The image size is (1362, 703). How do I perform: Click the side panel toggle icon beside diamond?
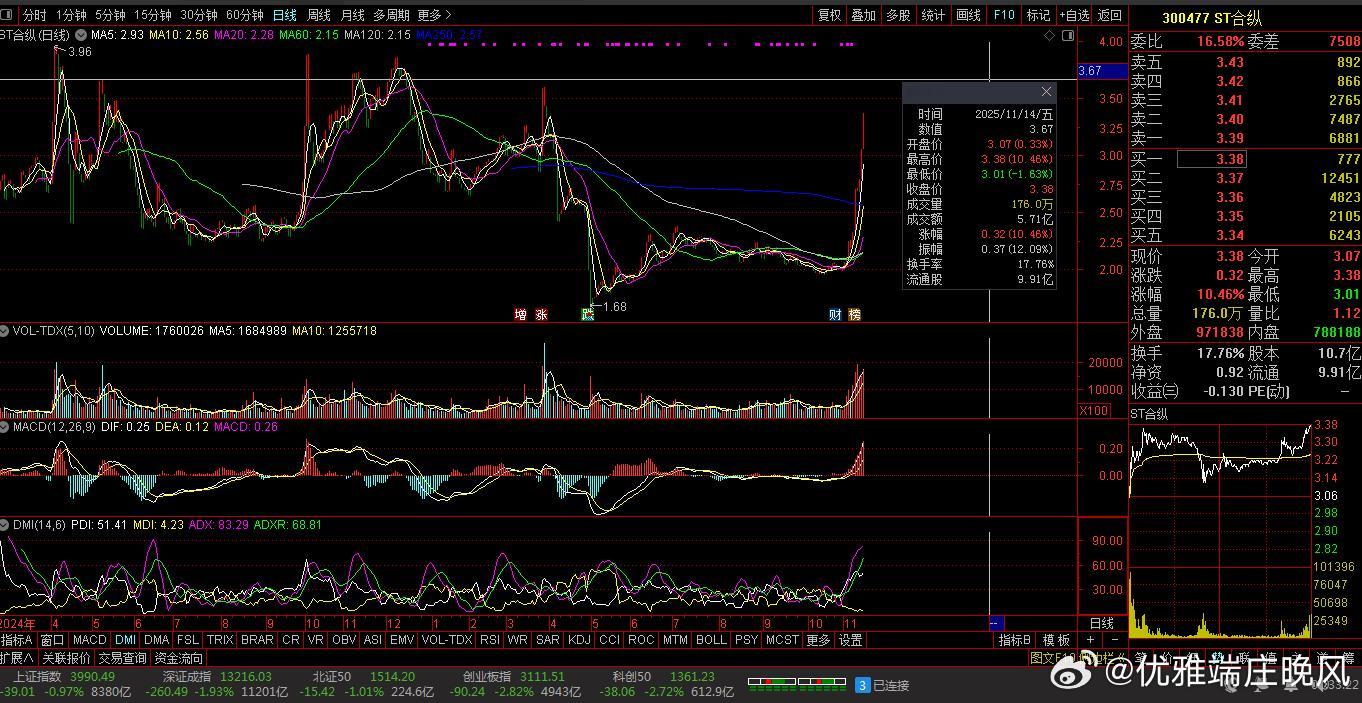click(1068, 35)
